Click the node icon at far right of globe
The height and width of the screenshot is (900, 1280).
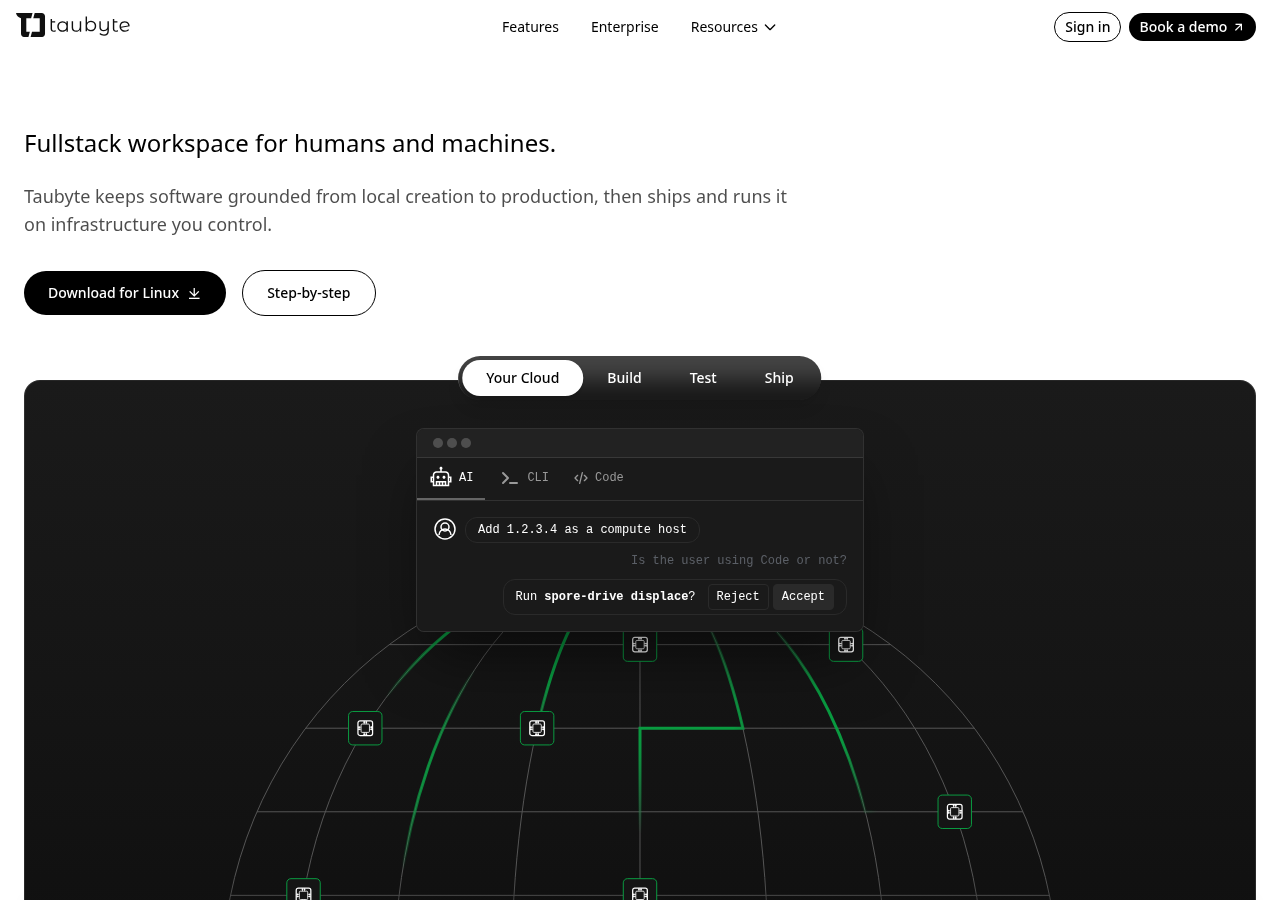pyautogui.click(x=955, y=812)
